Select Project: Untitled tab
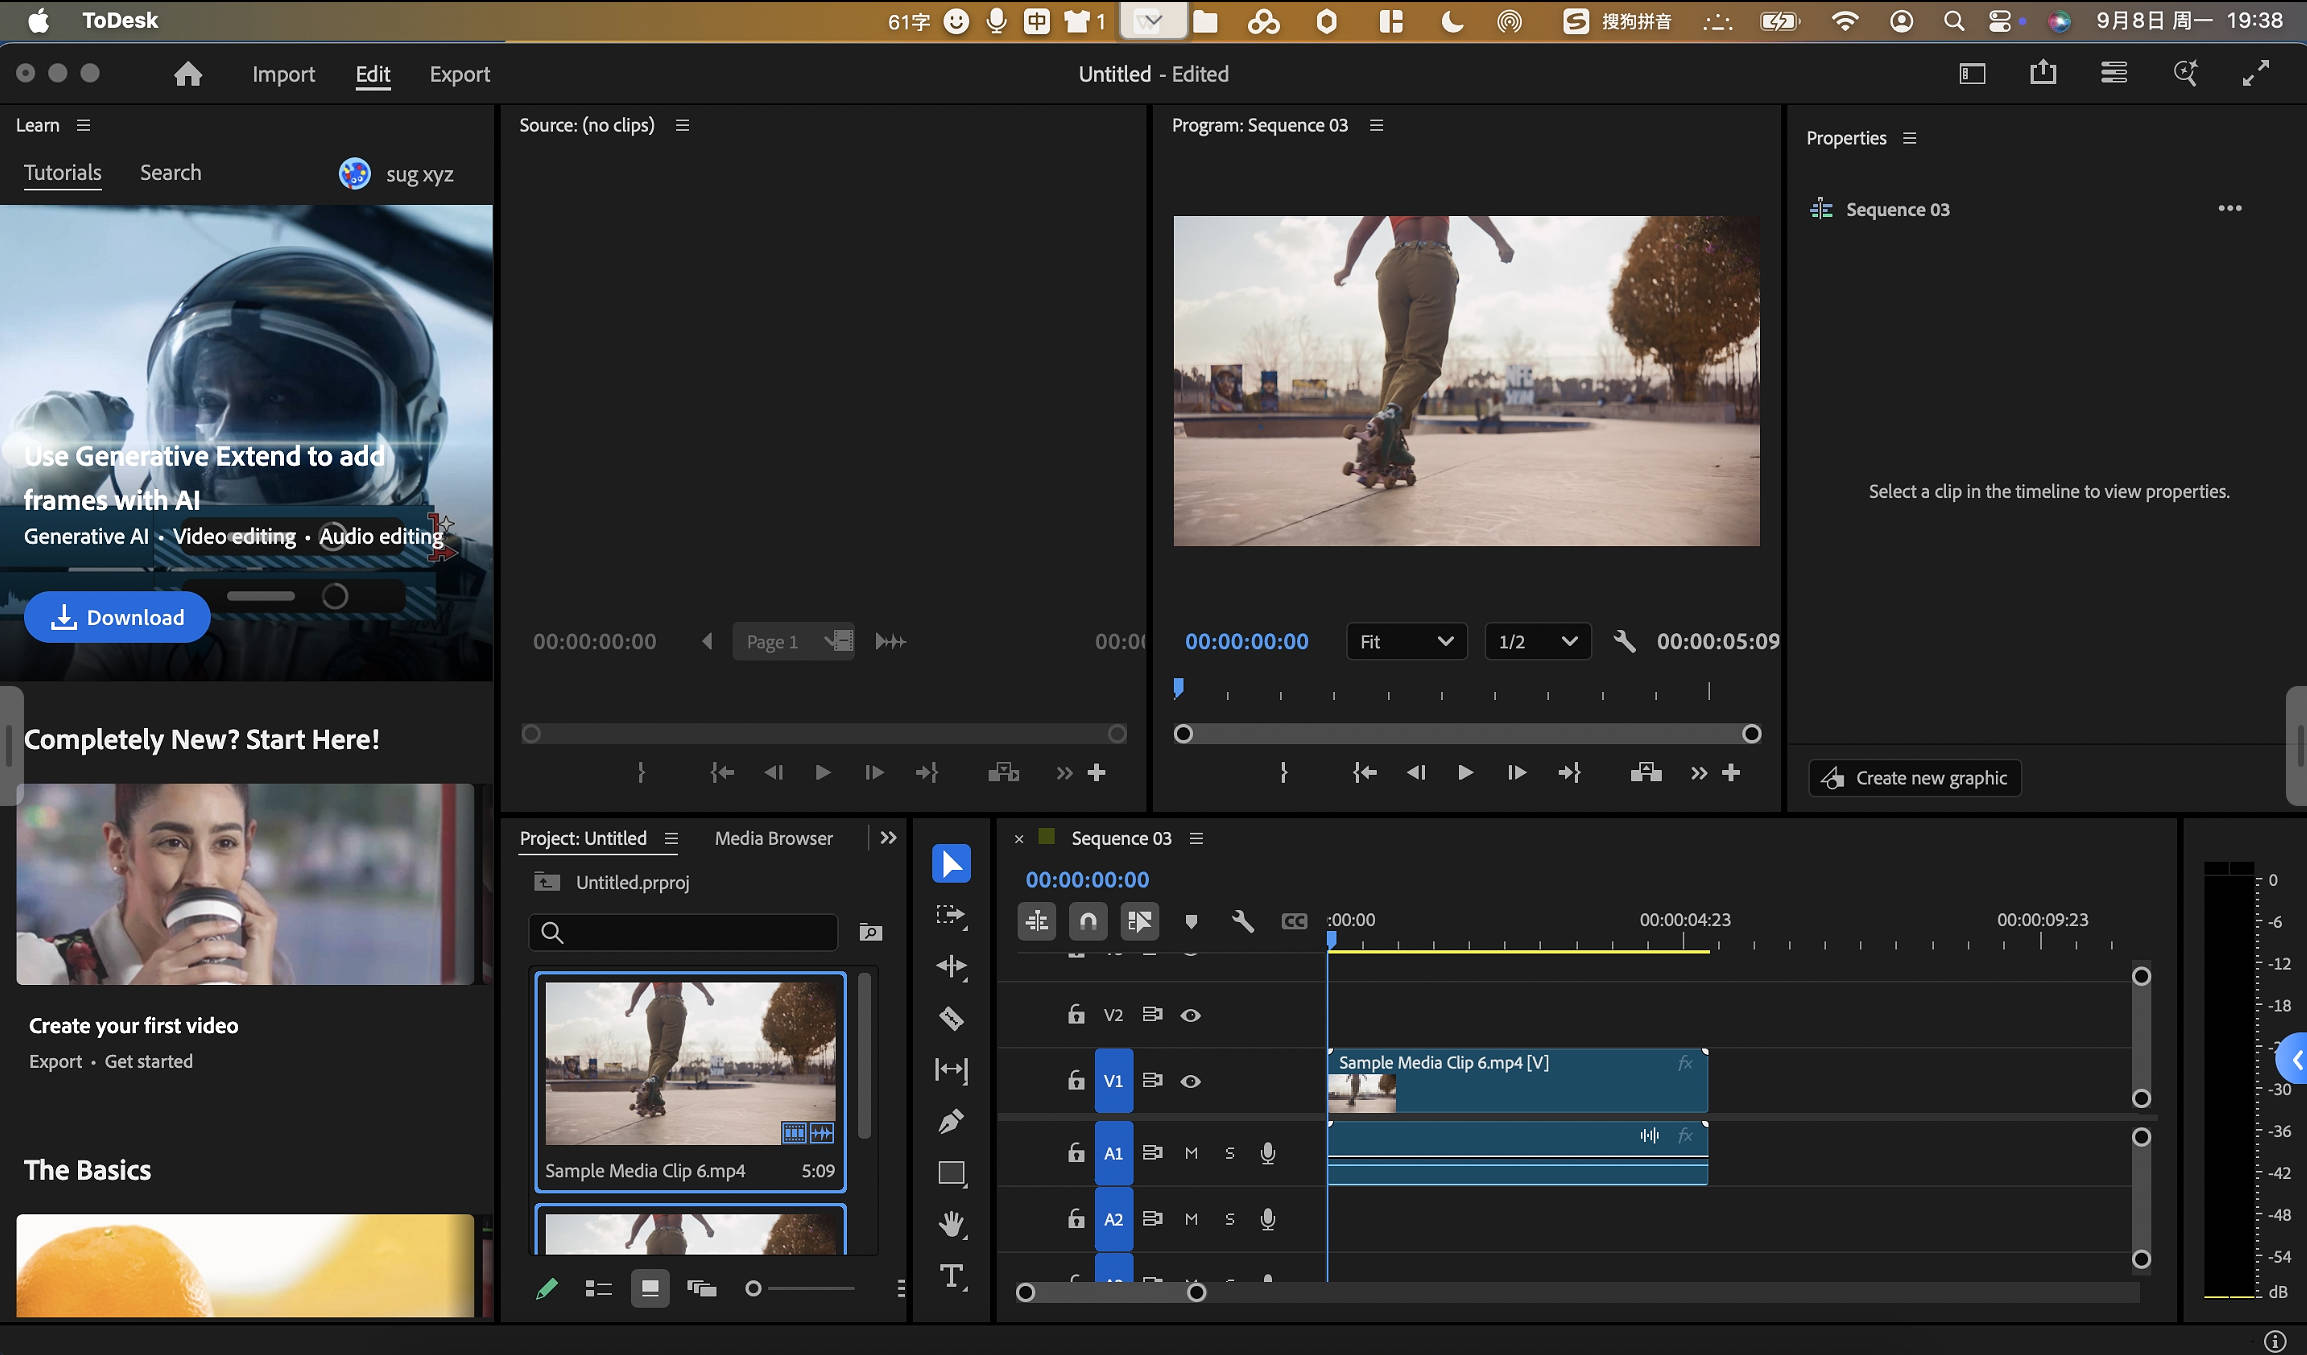 click(583, 838)
